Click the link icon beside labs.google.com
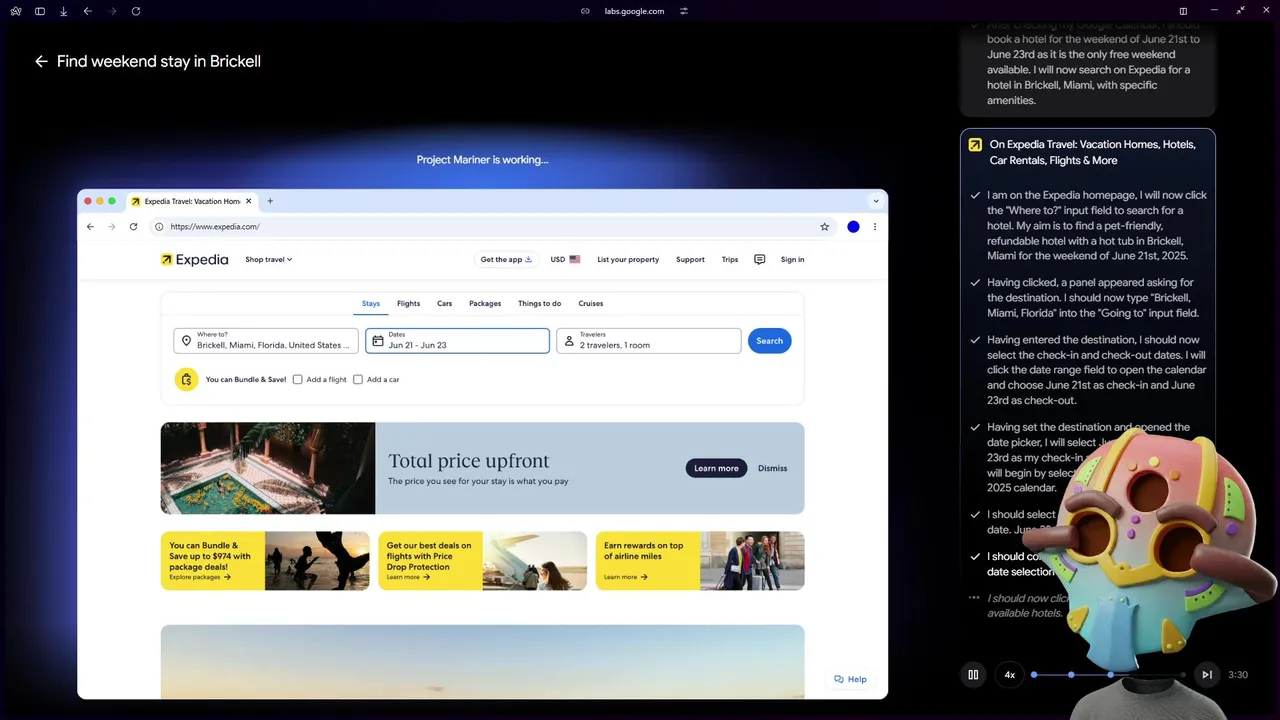Viewport: 1280px width, 720px height. 585,11
